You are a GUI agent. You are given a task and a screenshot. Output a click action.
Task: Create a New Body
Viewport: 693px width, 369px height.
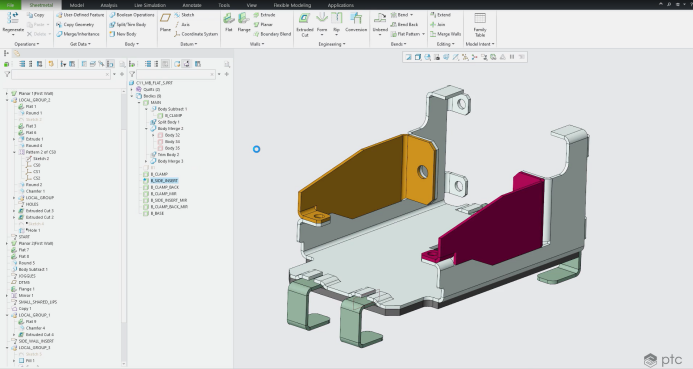click(x=123, y=34)
